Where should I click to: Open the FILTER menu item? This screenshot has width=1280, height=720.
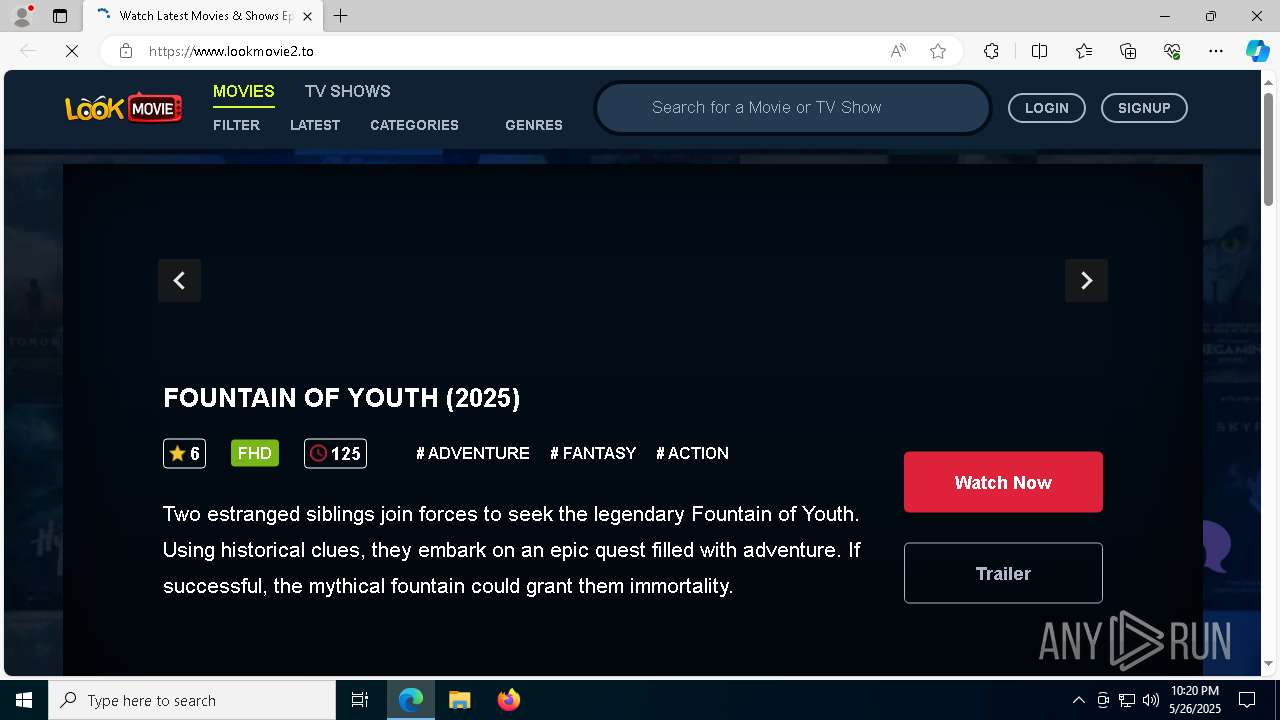pos(236,125)
